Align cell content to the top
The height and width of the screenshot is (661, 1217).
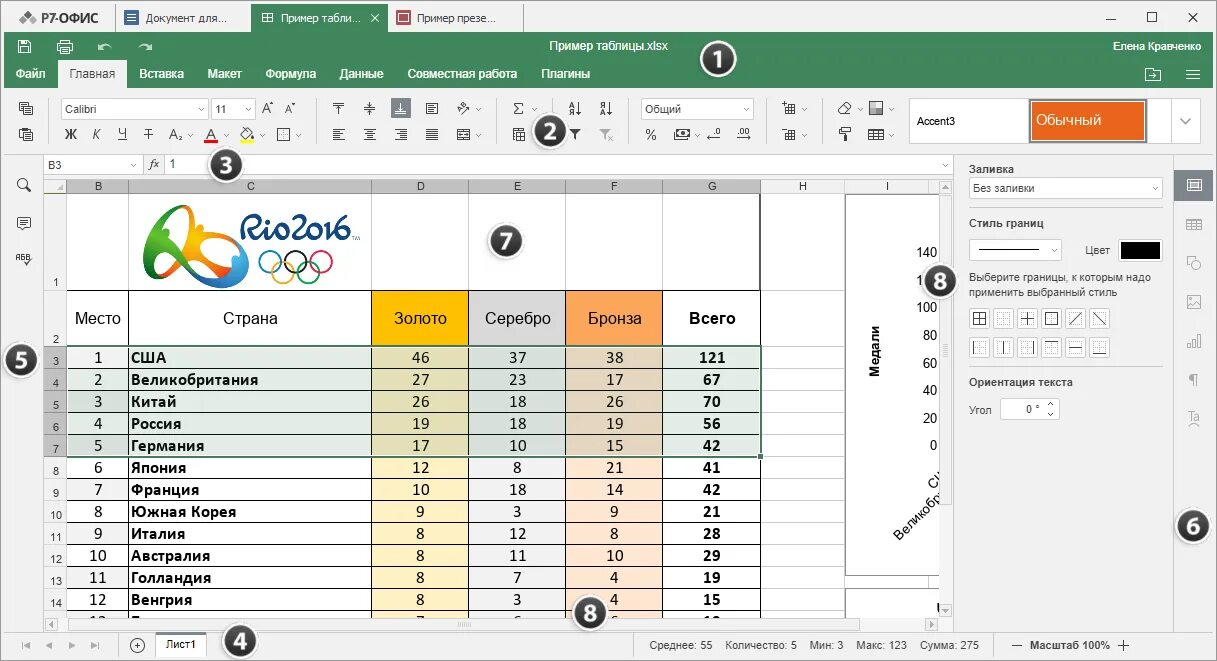338,109
